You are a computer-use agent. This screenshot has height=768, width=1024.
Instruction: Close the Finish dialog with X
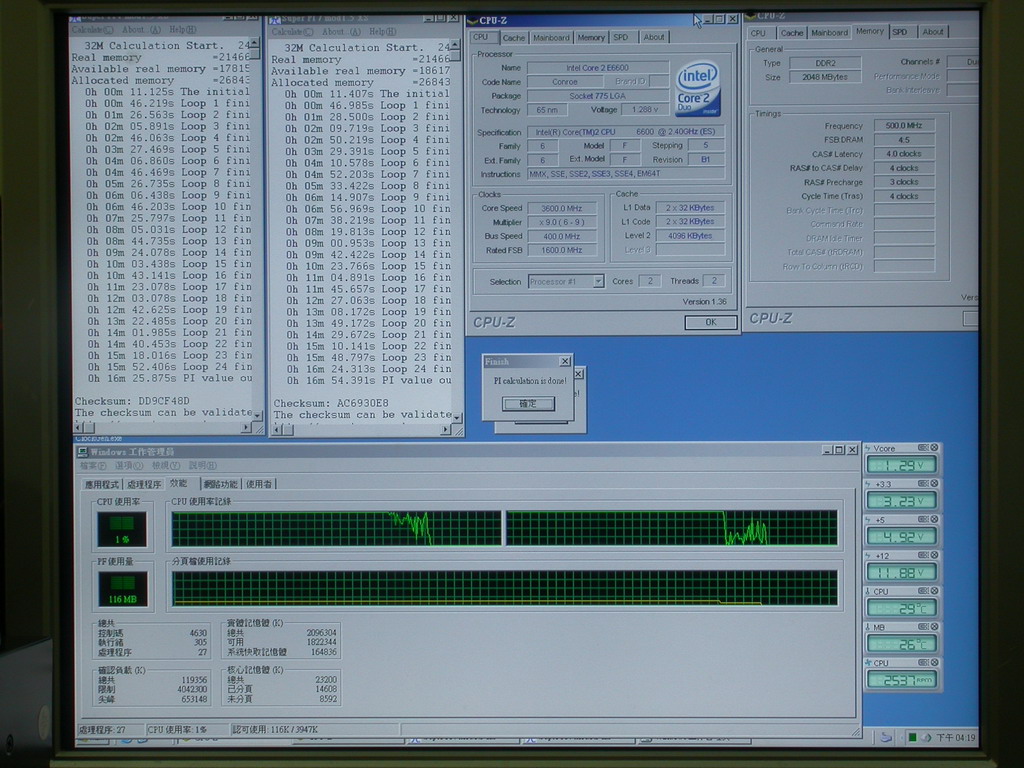565,361
